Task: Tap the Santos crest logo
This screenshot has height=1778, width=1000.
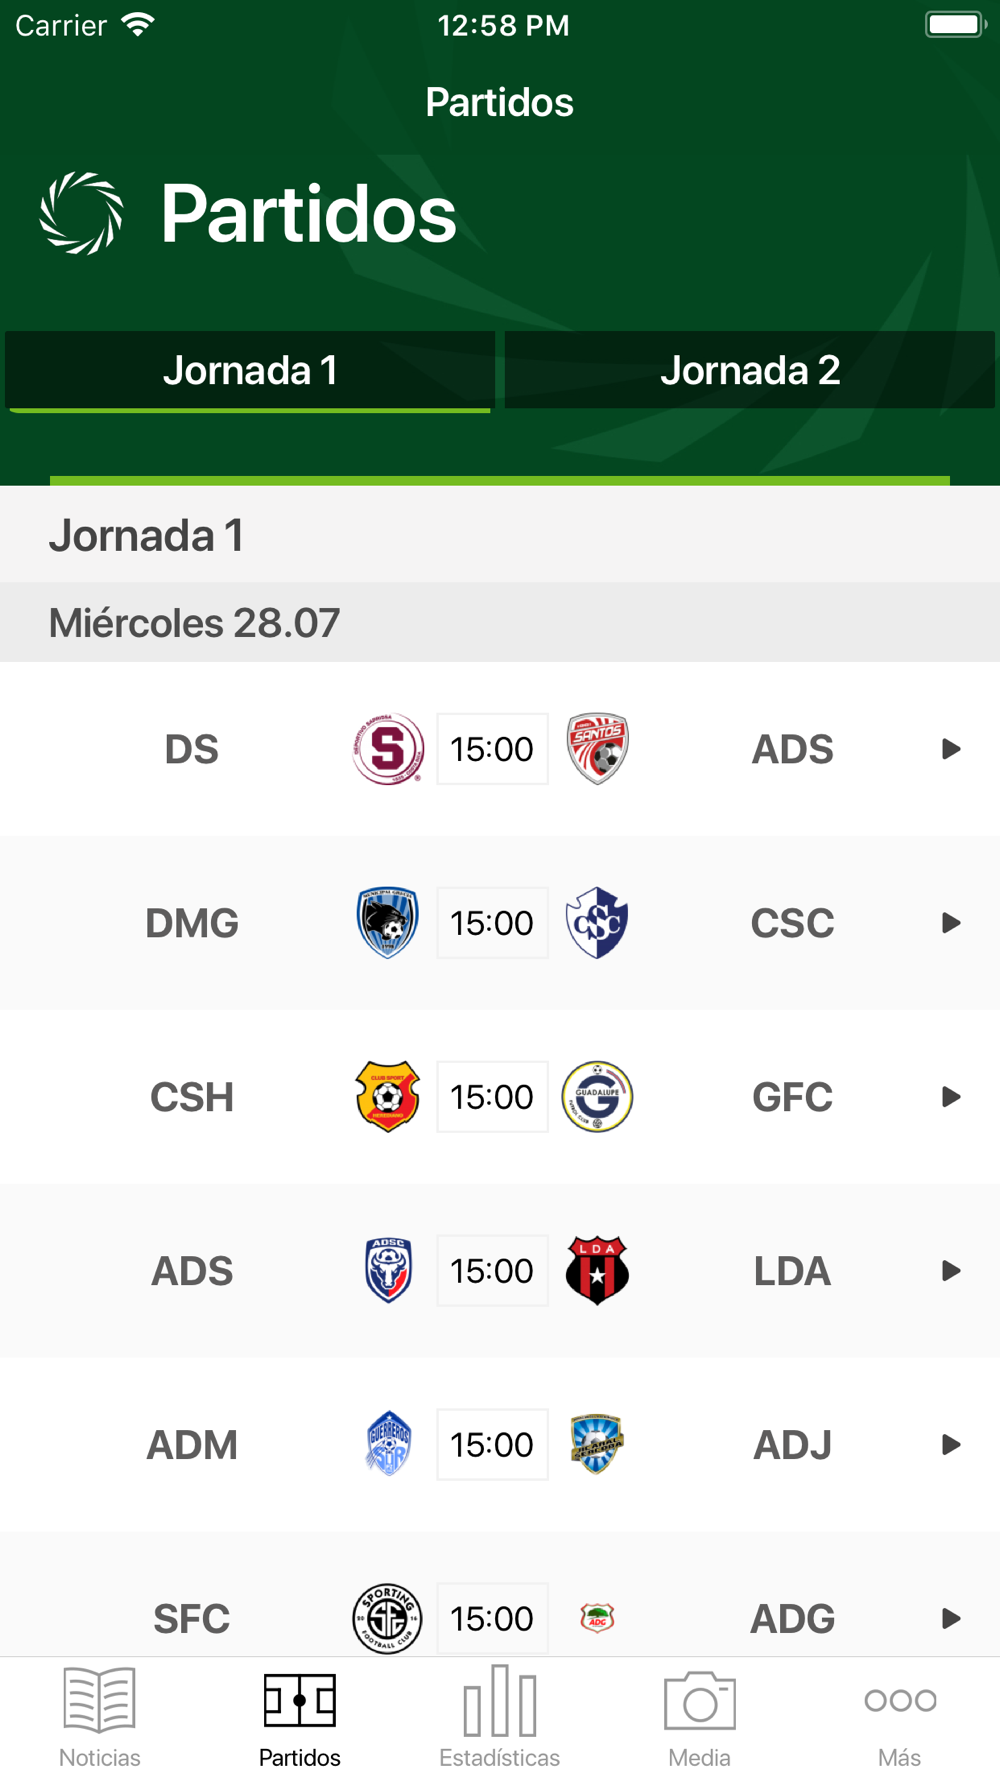Action: tap(597, 749)
